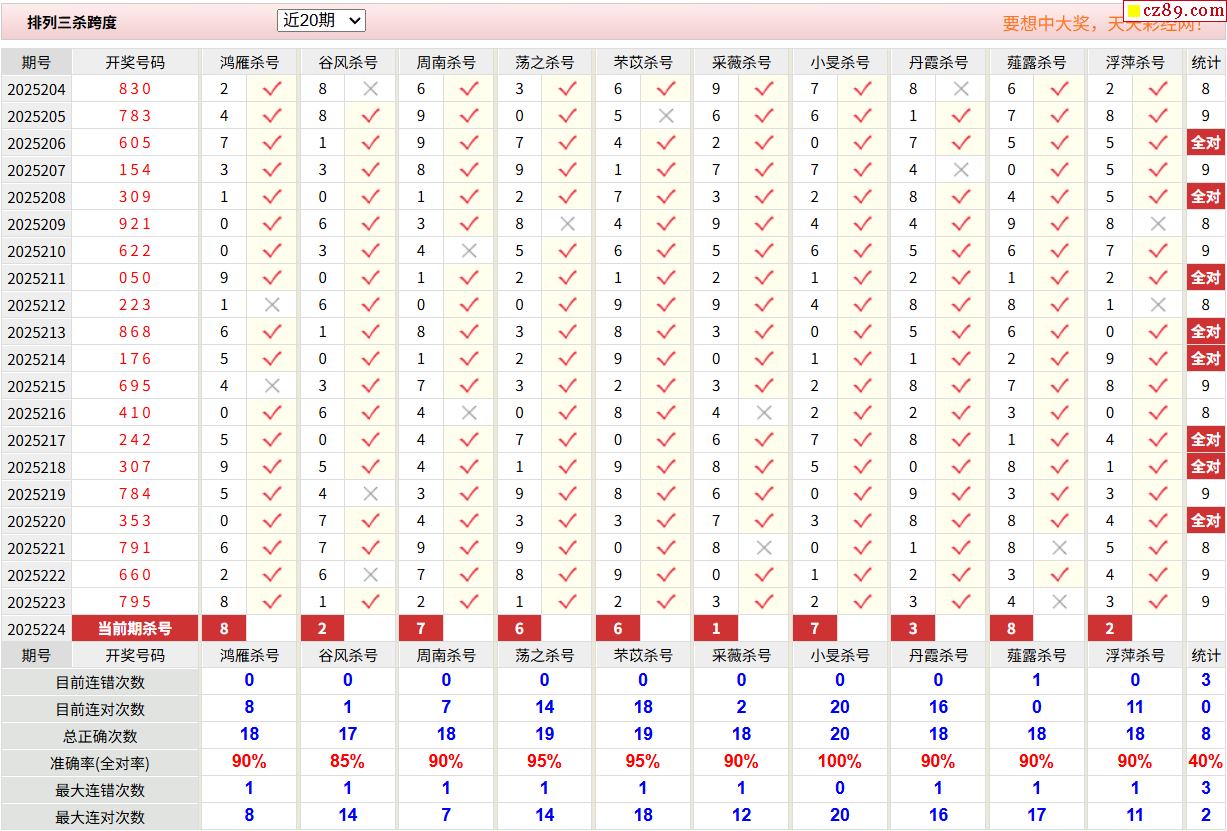Click the cross mark for 荡之杀号 in row 2025209

coord(567,224)
